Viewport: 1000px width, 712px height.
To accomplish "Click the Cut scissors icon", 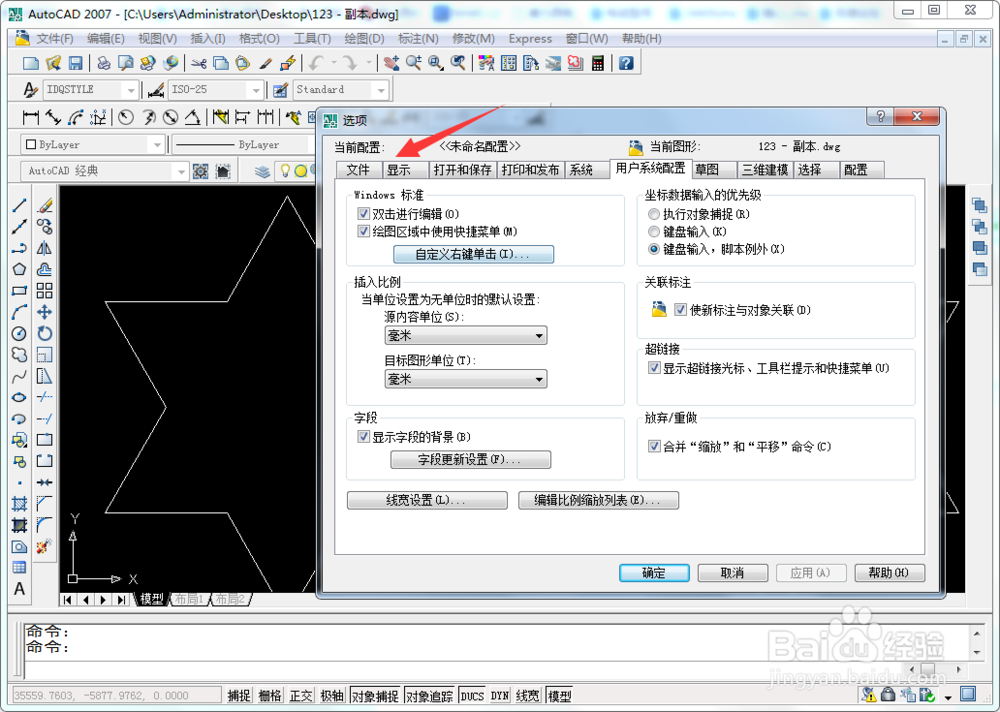I will [x=199, y=63].
